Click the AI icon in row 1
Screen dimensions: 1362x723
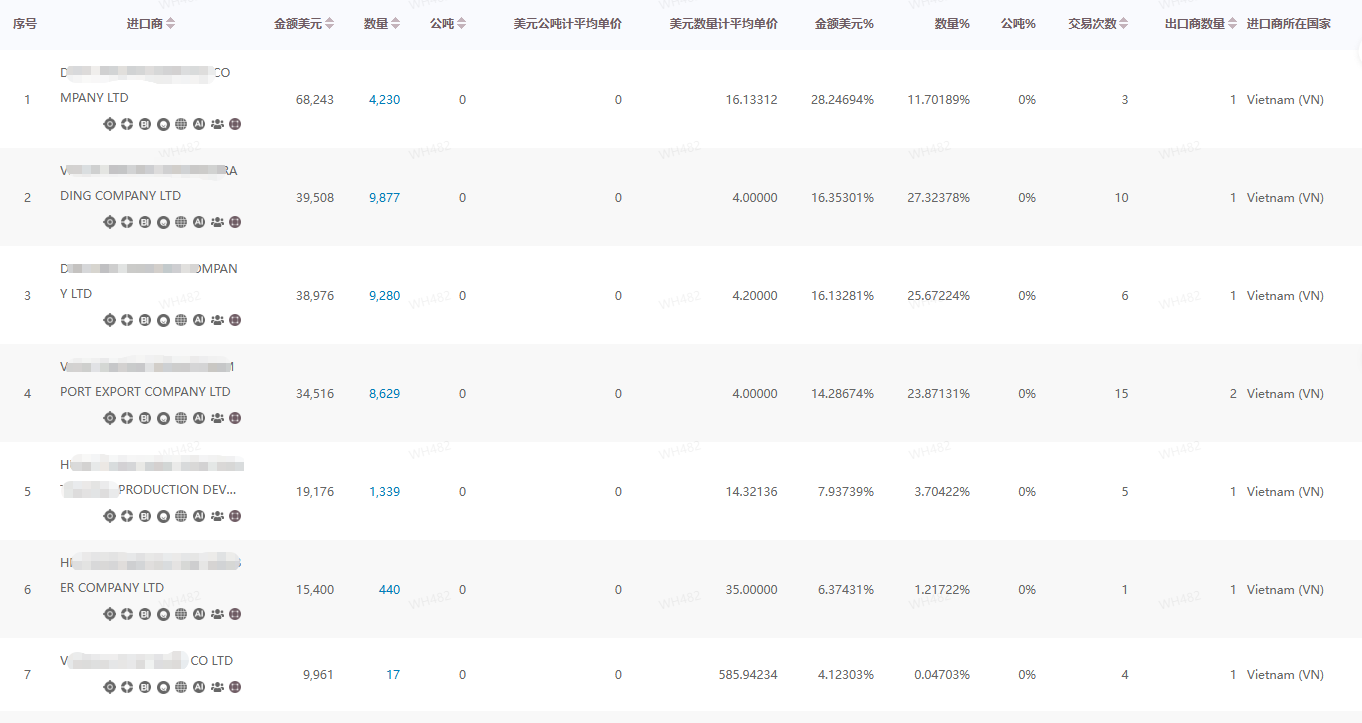pos(199,124)
